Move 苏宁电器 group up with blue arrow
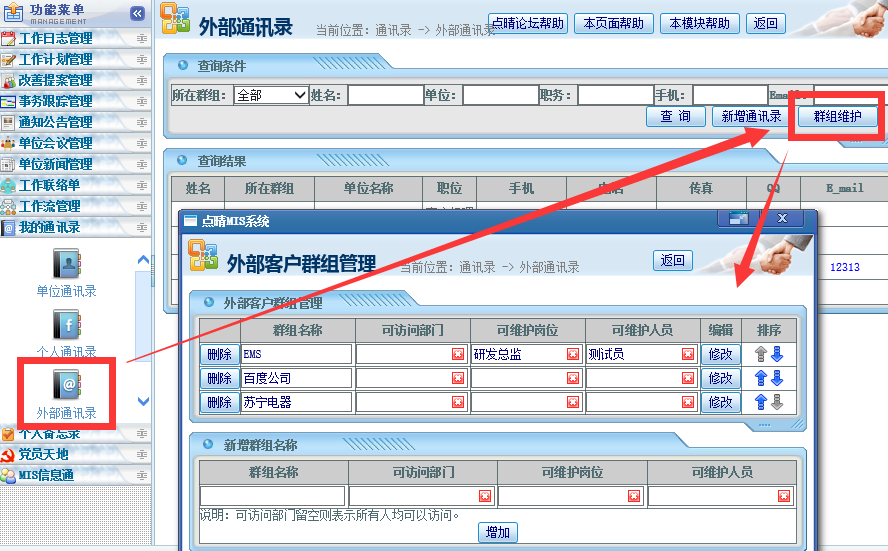 pos(761,402)
